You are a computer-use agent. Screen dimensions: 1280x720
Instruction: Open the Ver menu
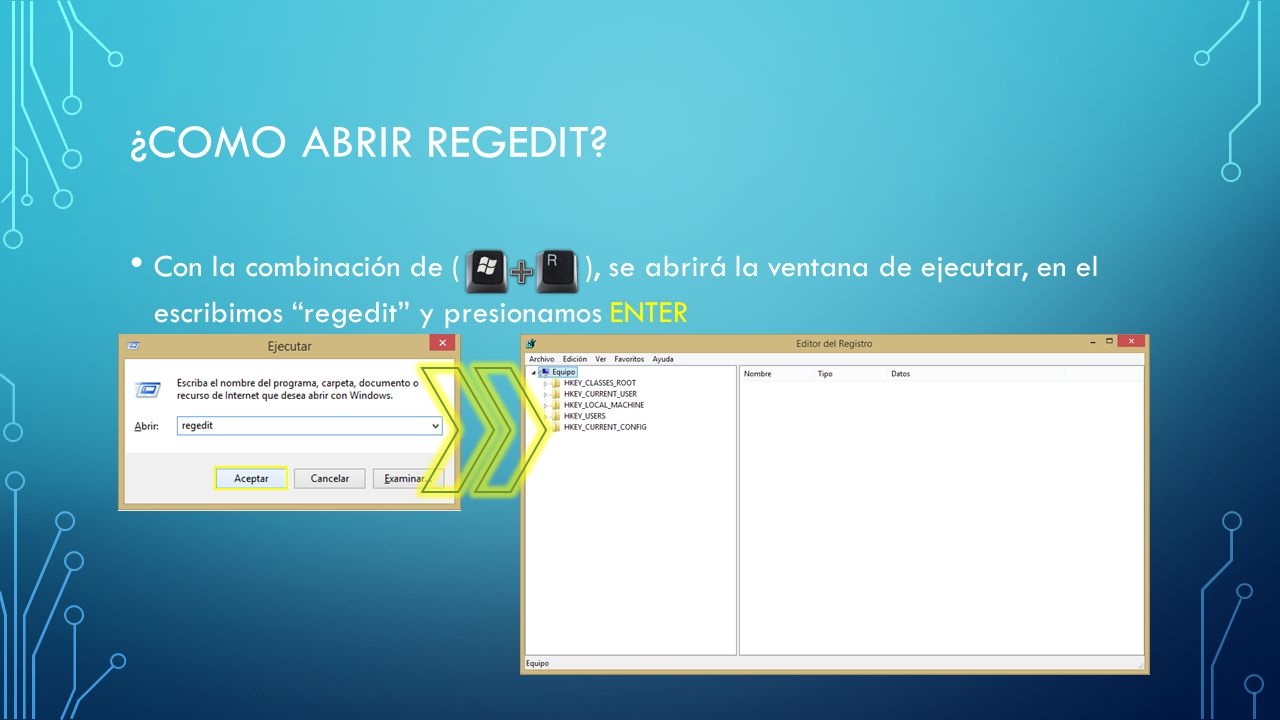[x=601, y=359]
